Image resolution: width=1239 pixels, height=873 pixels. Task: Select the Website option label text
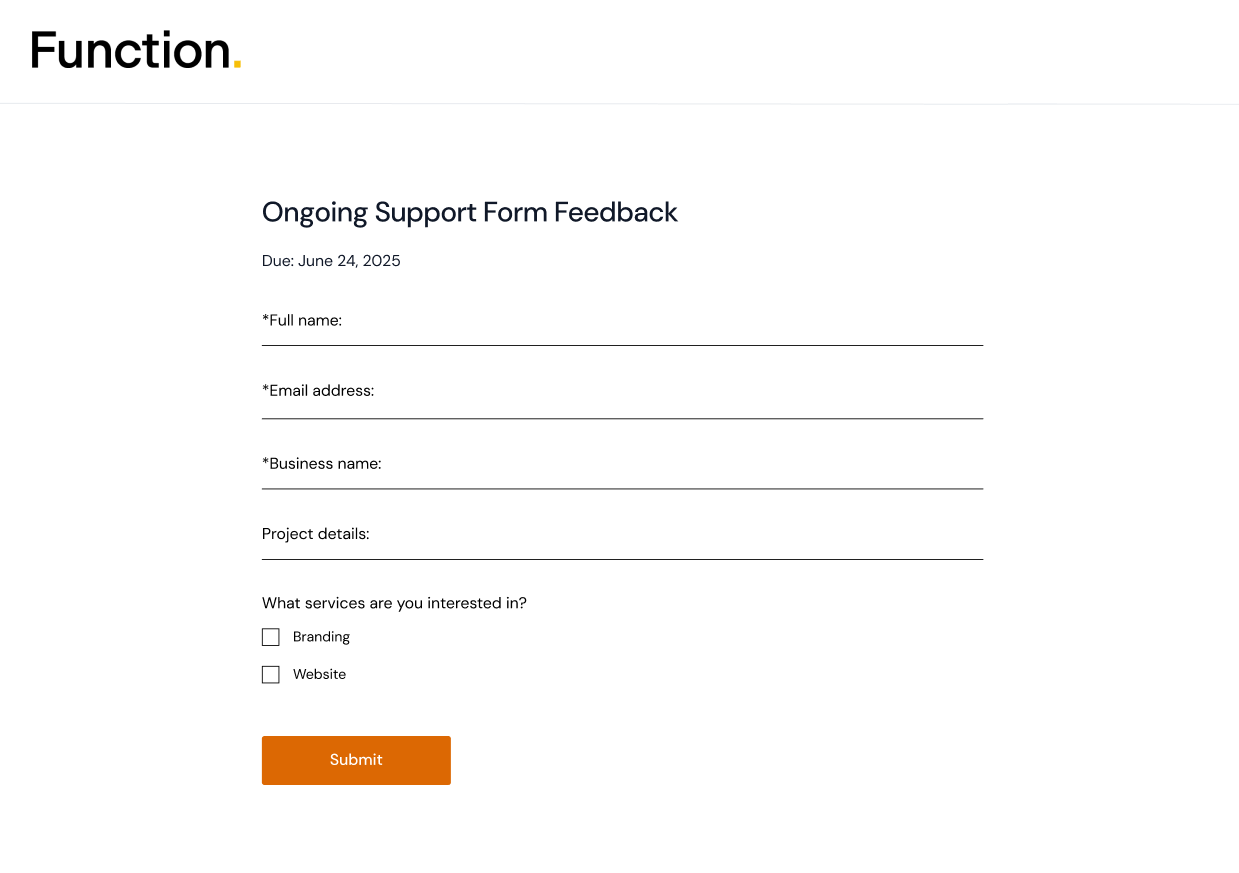pos(319,675)
